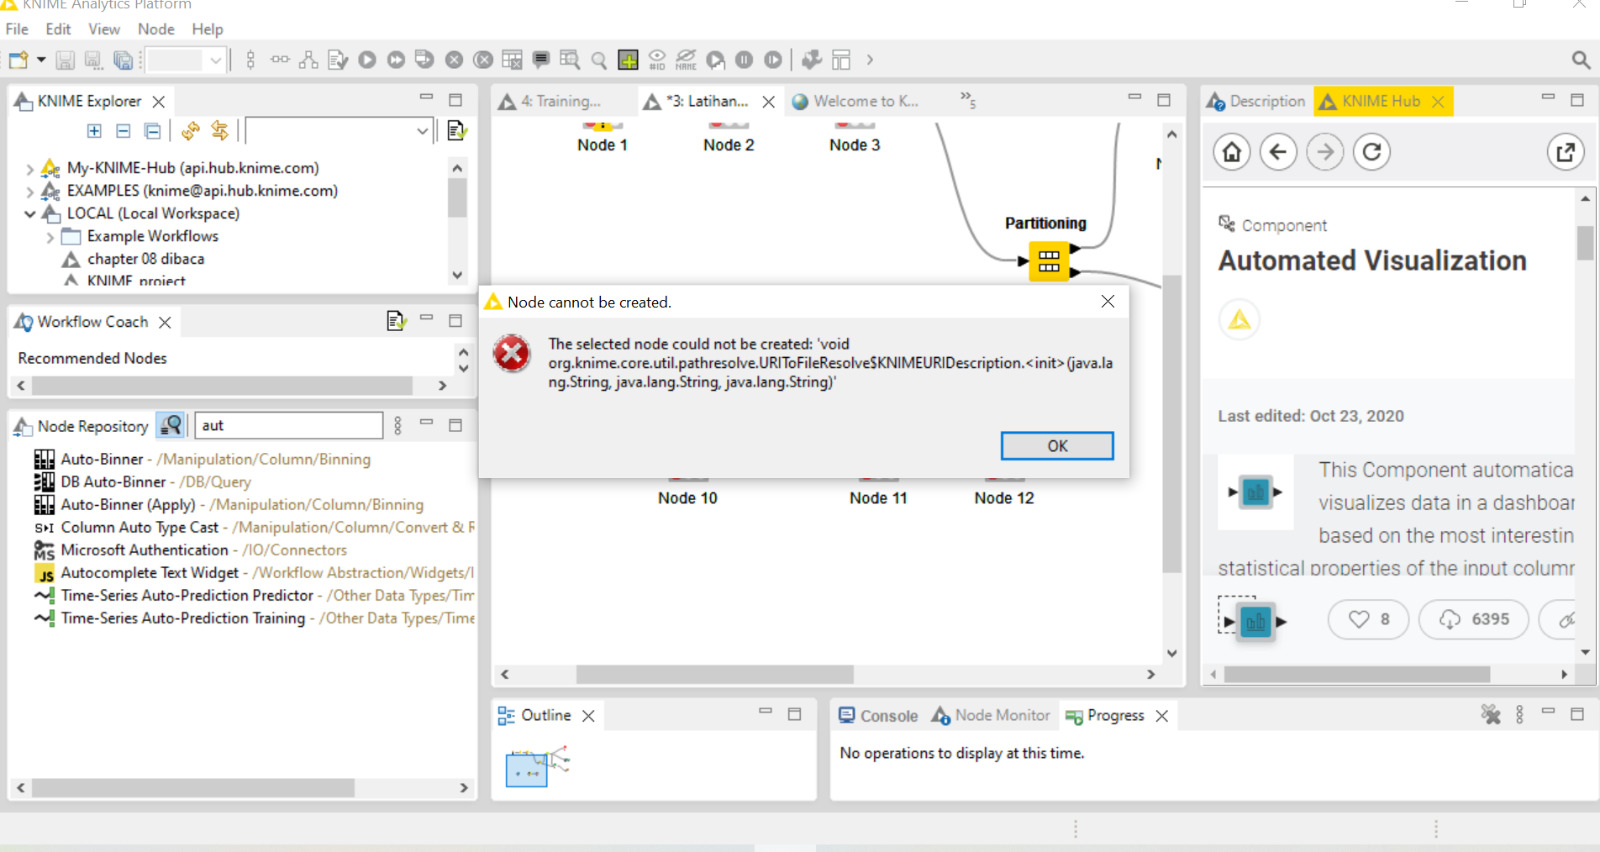Screen dimensions: 1600x852
Task: Show hidden editor tabs list
Action: pos(968,99)
